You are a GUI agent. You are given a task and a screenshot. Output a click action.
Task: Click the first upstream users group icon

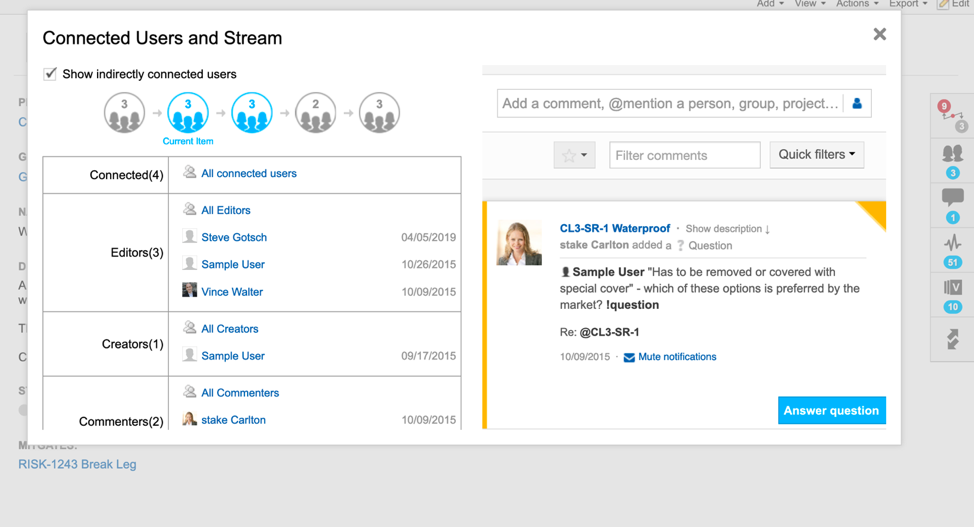[x=124, y=113]
